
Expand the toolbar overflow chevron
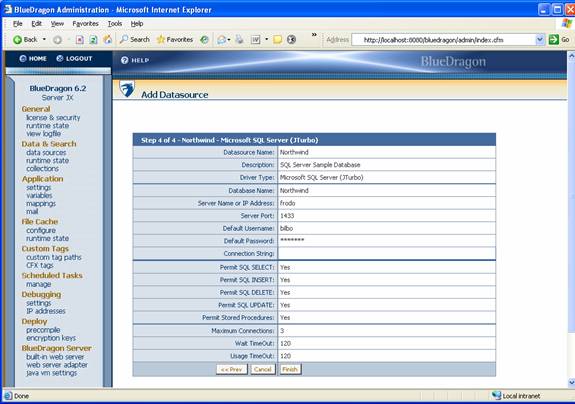point(314,35)
